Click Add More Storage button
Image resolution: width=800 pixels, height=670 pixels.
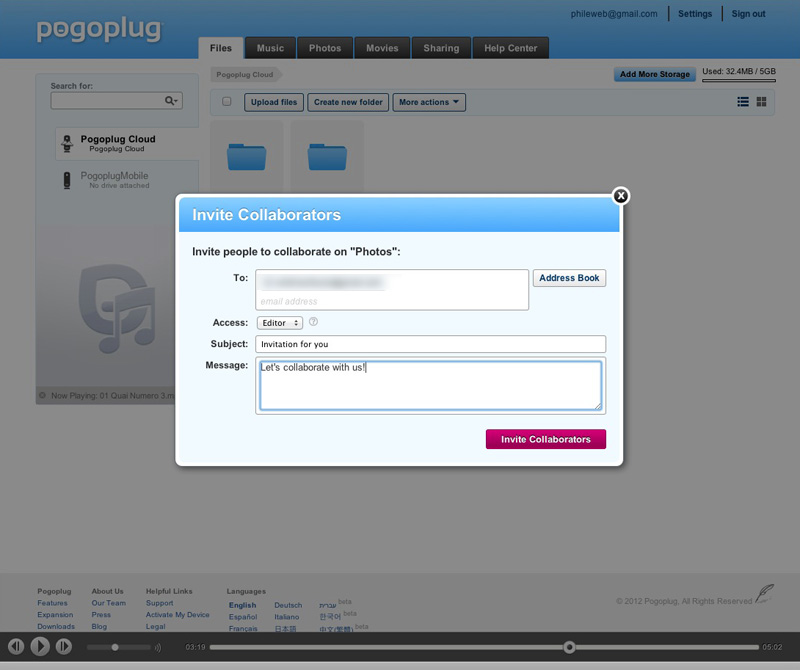(655, 75)
